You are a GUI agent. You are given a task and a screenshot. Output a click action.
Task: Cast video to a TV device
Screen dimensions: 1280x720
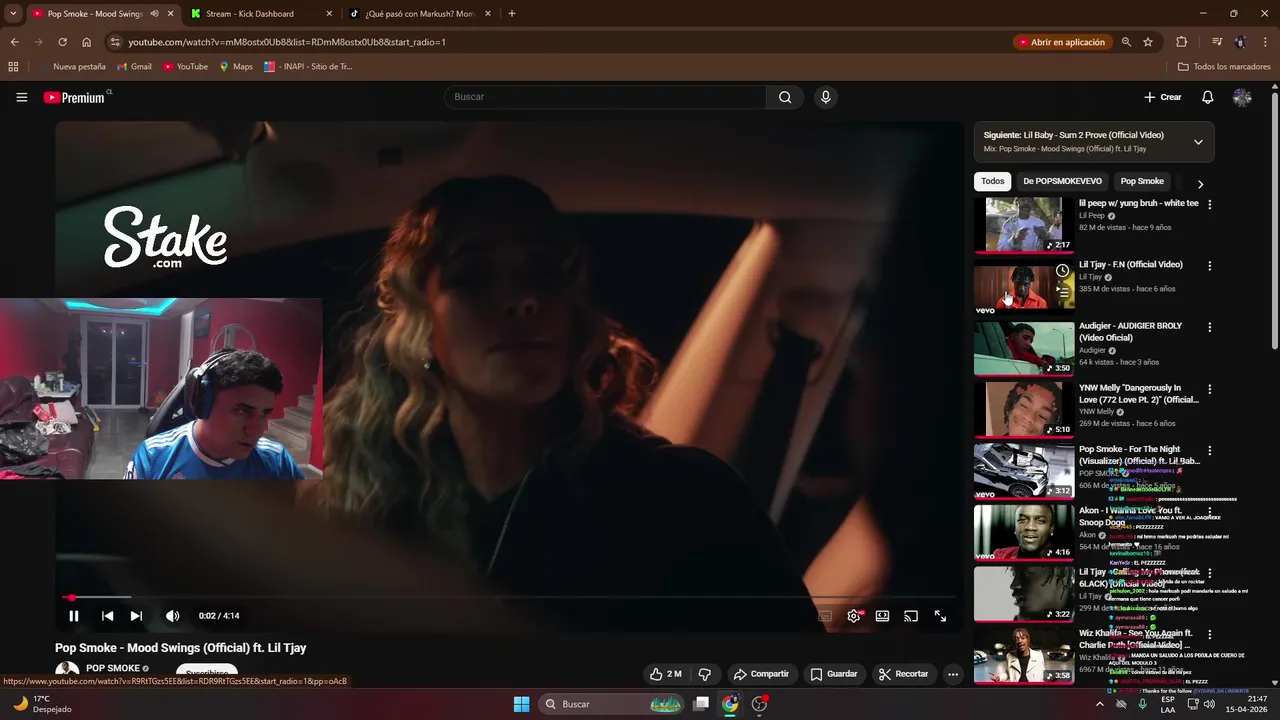[911, 616]
